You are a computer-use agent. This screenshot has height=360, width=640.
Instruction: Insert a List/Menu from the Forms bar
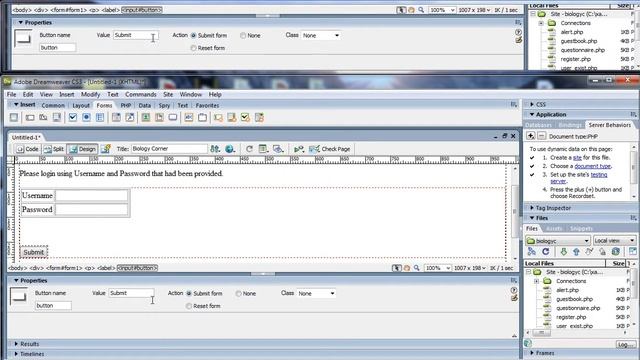tap(116, 118)
